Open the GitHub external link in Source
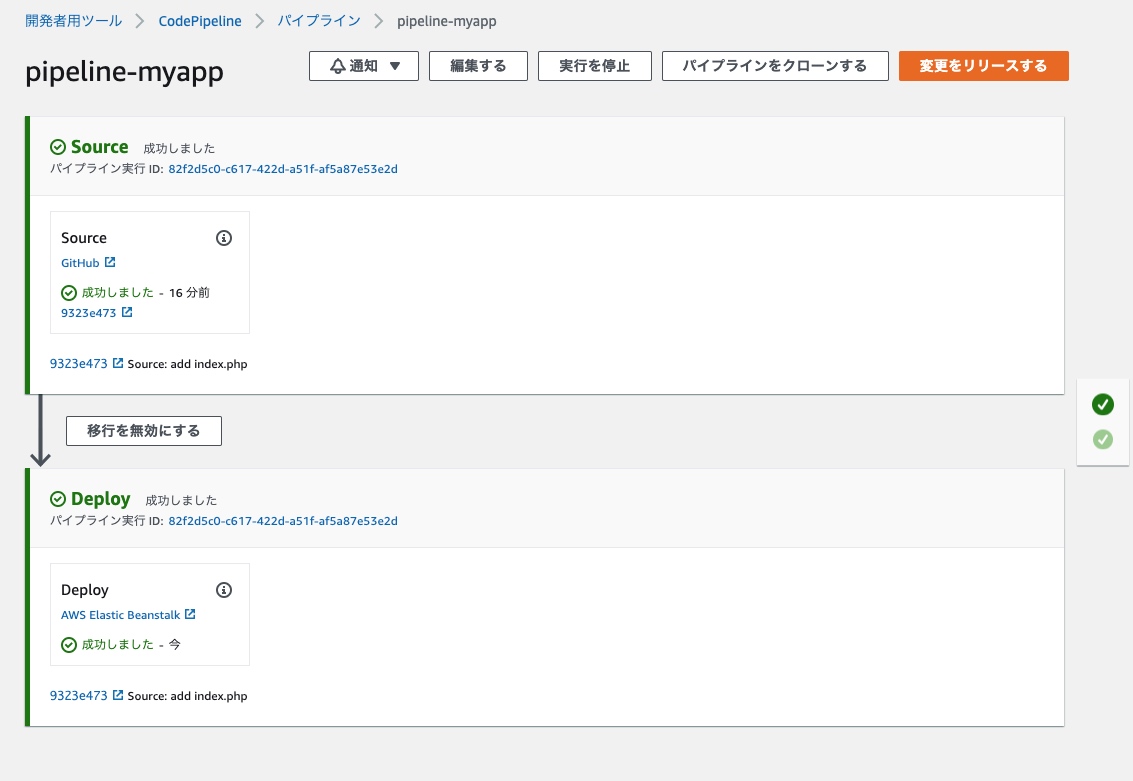The image size is (1133, 781). tap(81, 263)
